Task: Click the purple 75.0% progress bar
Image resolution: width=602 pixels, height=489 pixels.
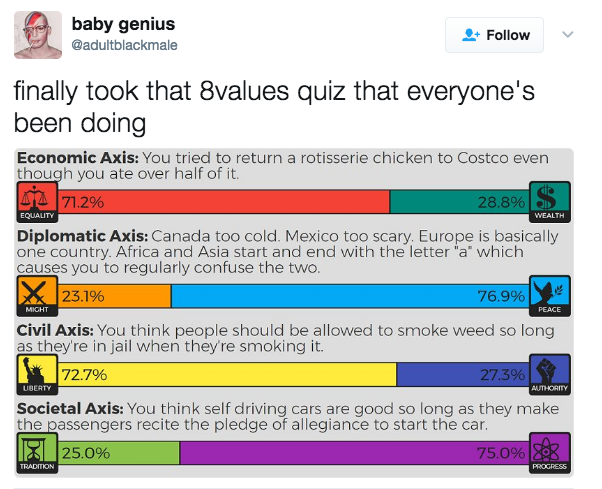Action: (354, 453)
